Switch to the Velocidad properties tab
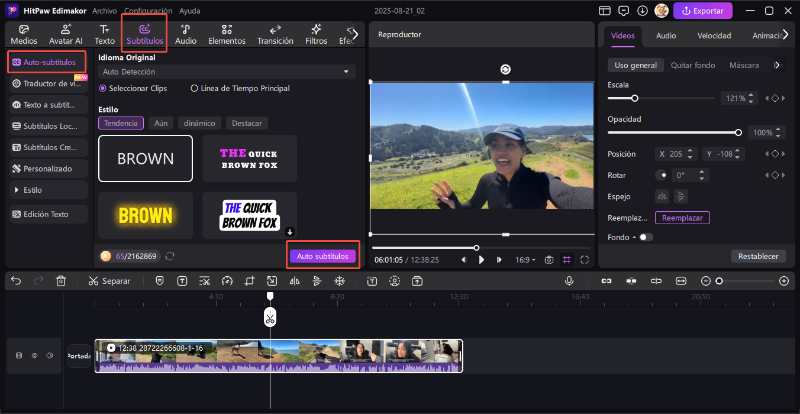 coord(714,36)
